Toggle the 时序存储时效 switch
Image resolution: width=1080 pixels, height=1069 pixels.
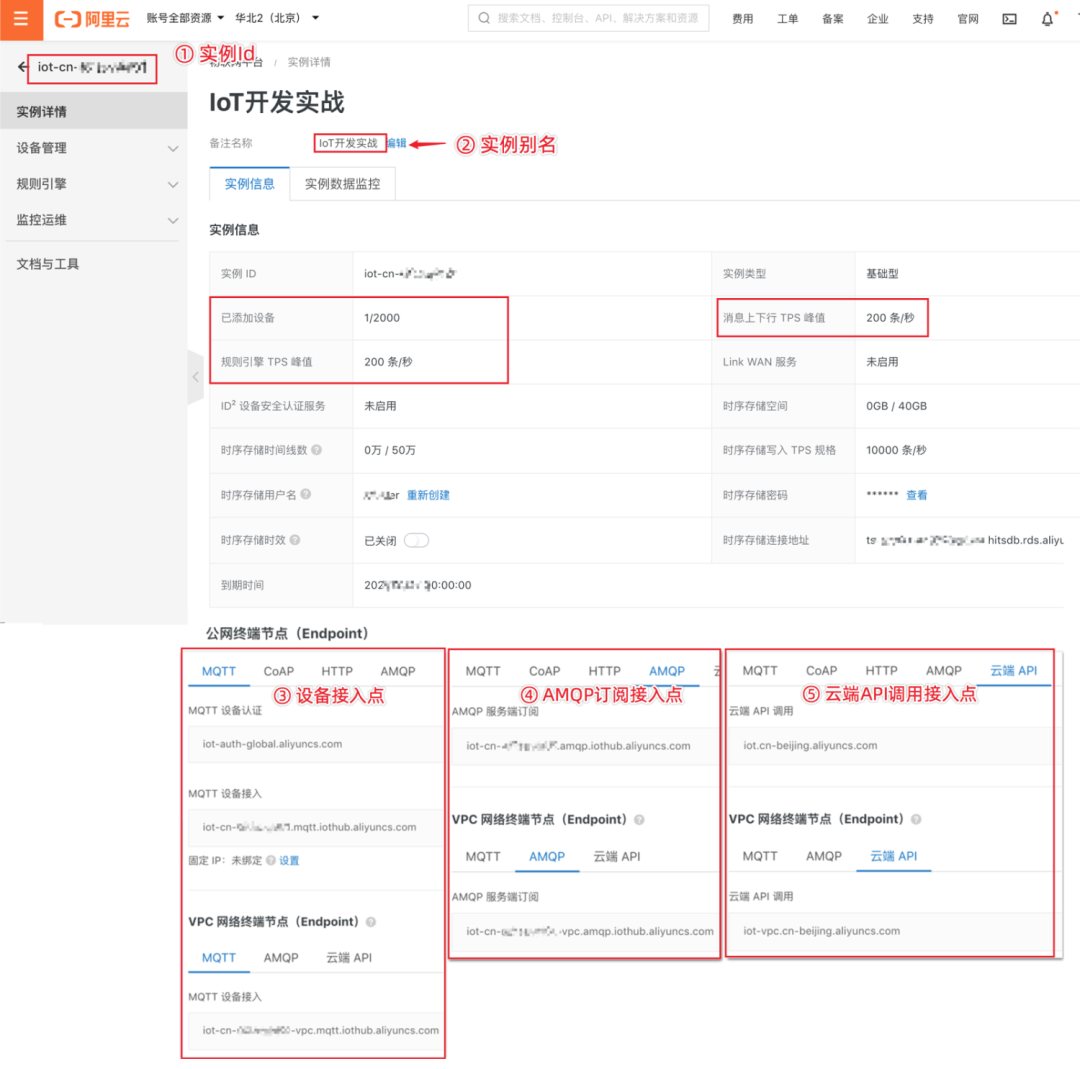click(416, 541)
